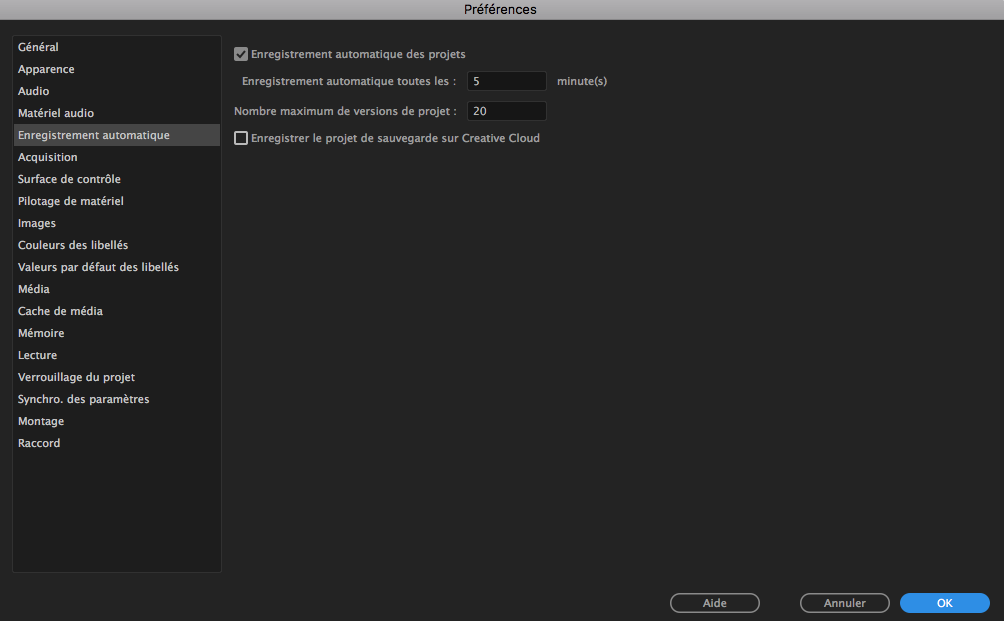Click the Préférences window title
Screen dimensions: 1004x621
tap(500, 10)
